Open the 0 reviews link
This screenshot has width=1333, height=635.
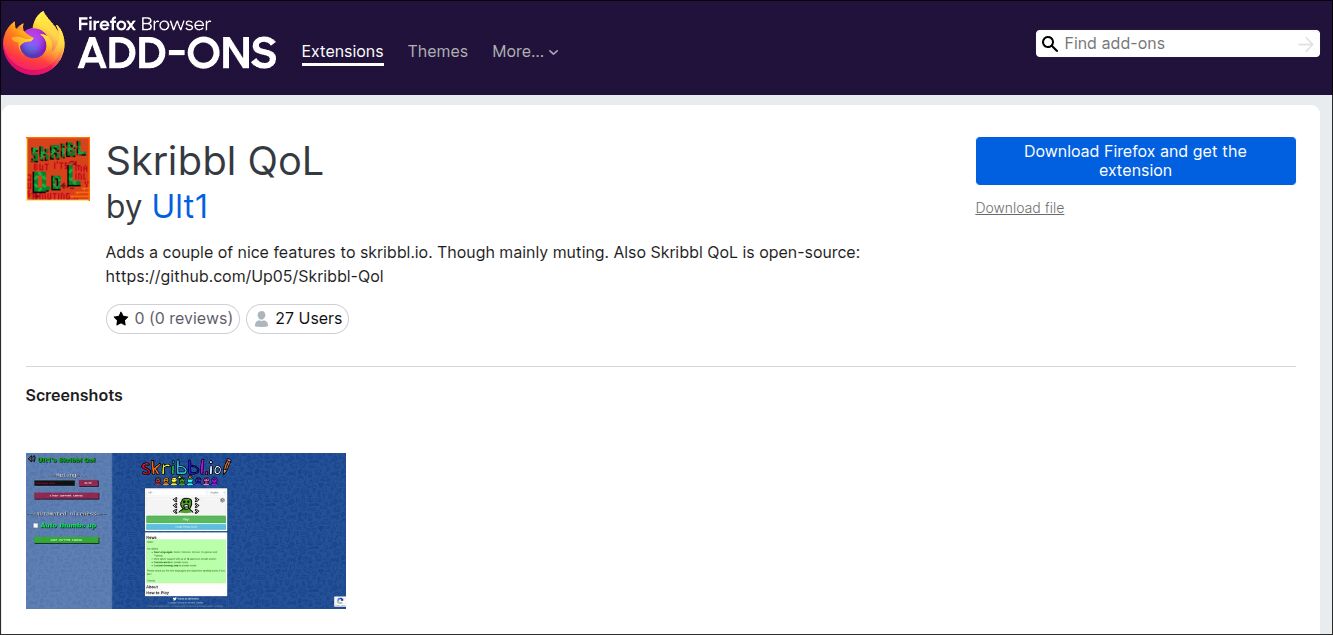point(183,319)
